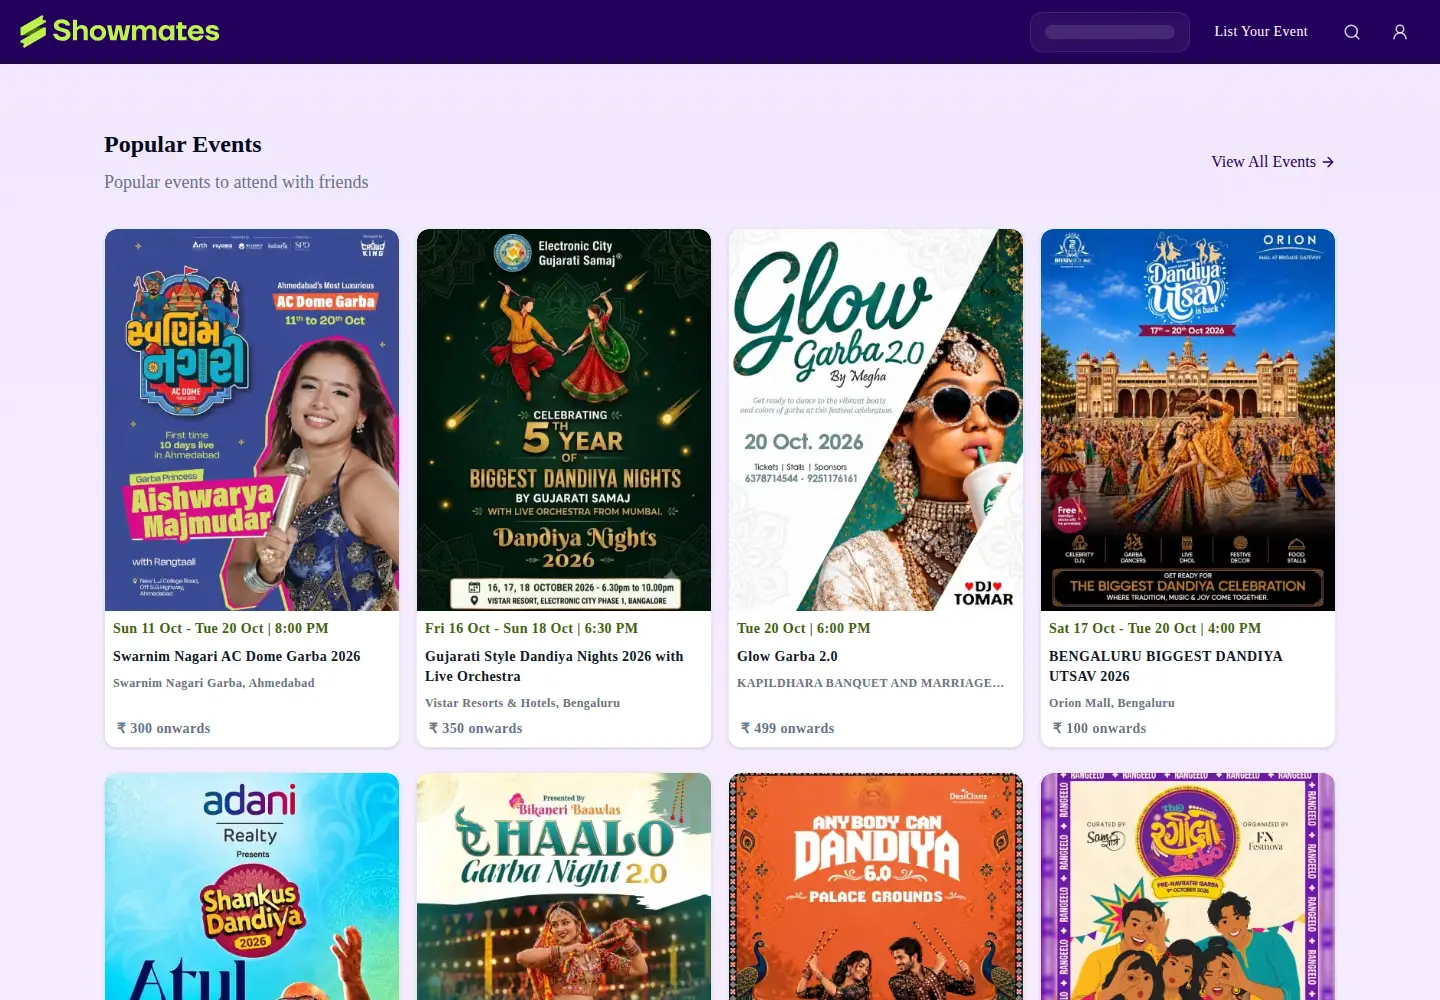Click venue Swarnim Nagari Garba, Ahmedabad

tap(214, 683)
